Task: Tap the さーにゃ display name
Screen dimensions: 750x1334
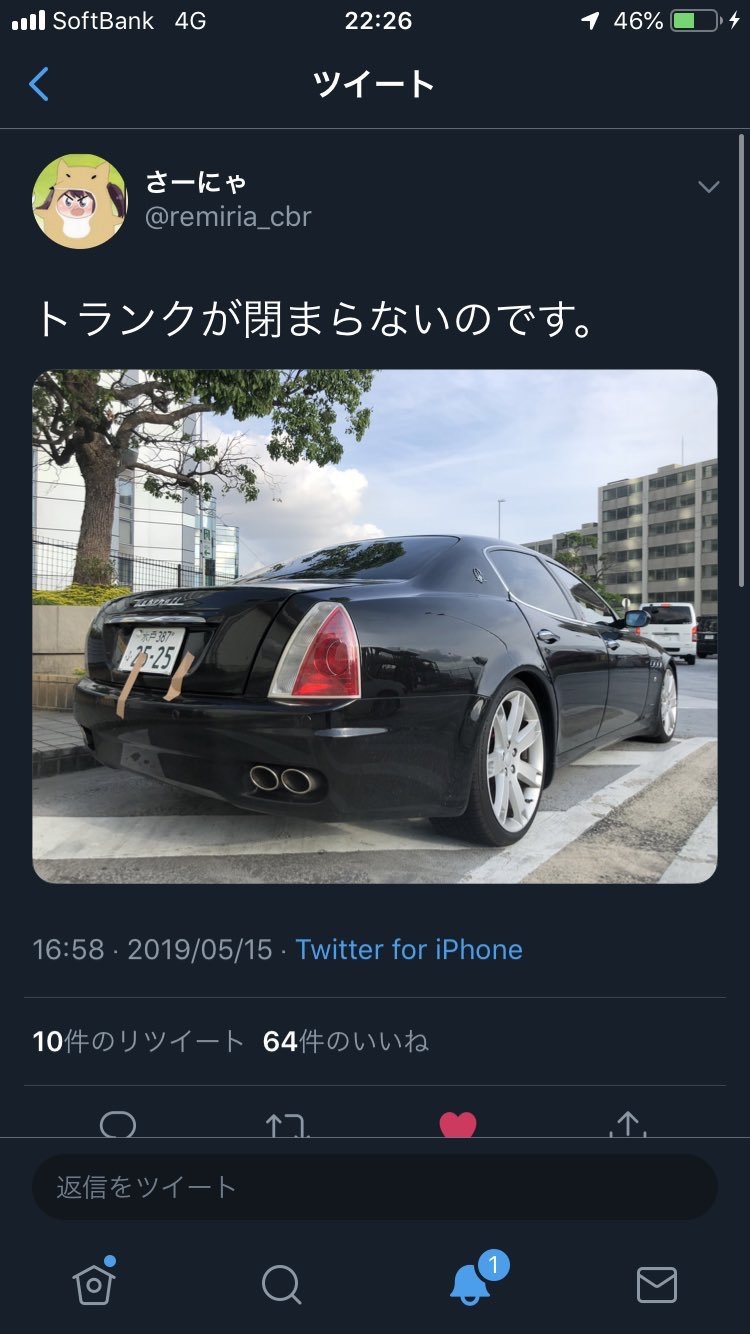Action: [x=196, y=181]
